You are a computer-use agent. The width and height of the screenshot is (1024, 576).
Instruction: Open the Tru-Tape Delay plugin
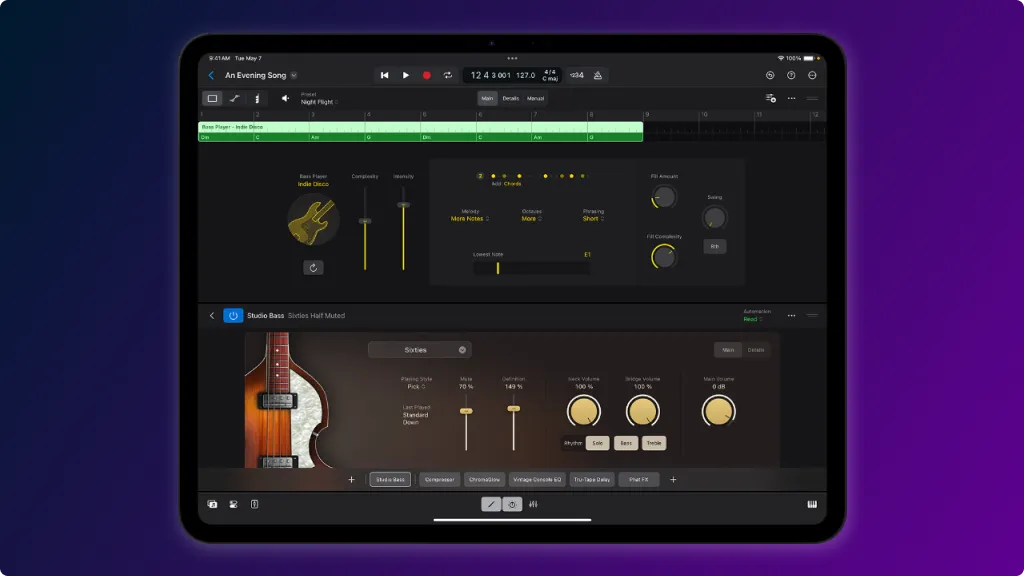coord(591,479)
